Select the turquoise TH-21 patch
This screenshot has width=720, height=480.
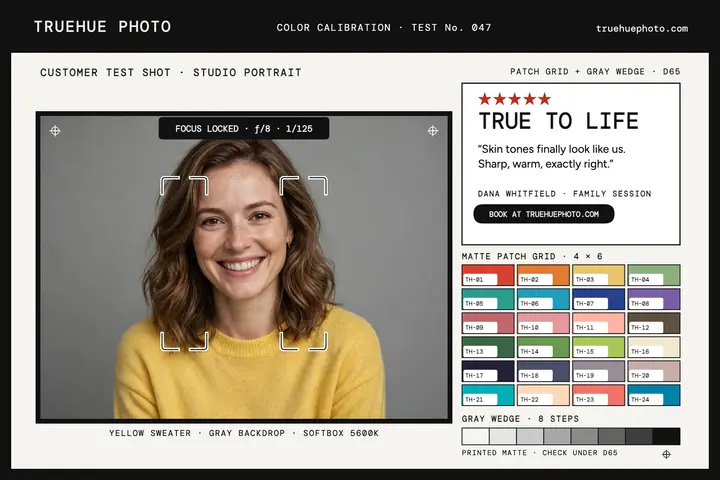488,395
